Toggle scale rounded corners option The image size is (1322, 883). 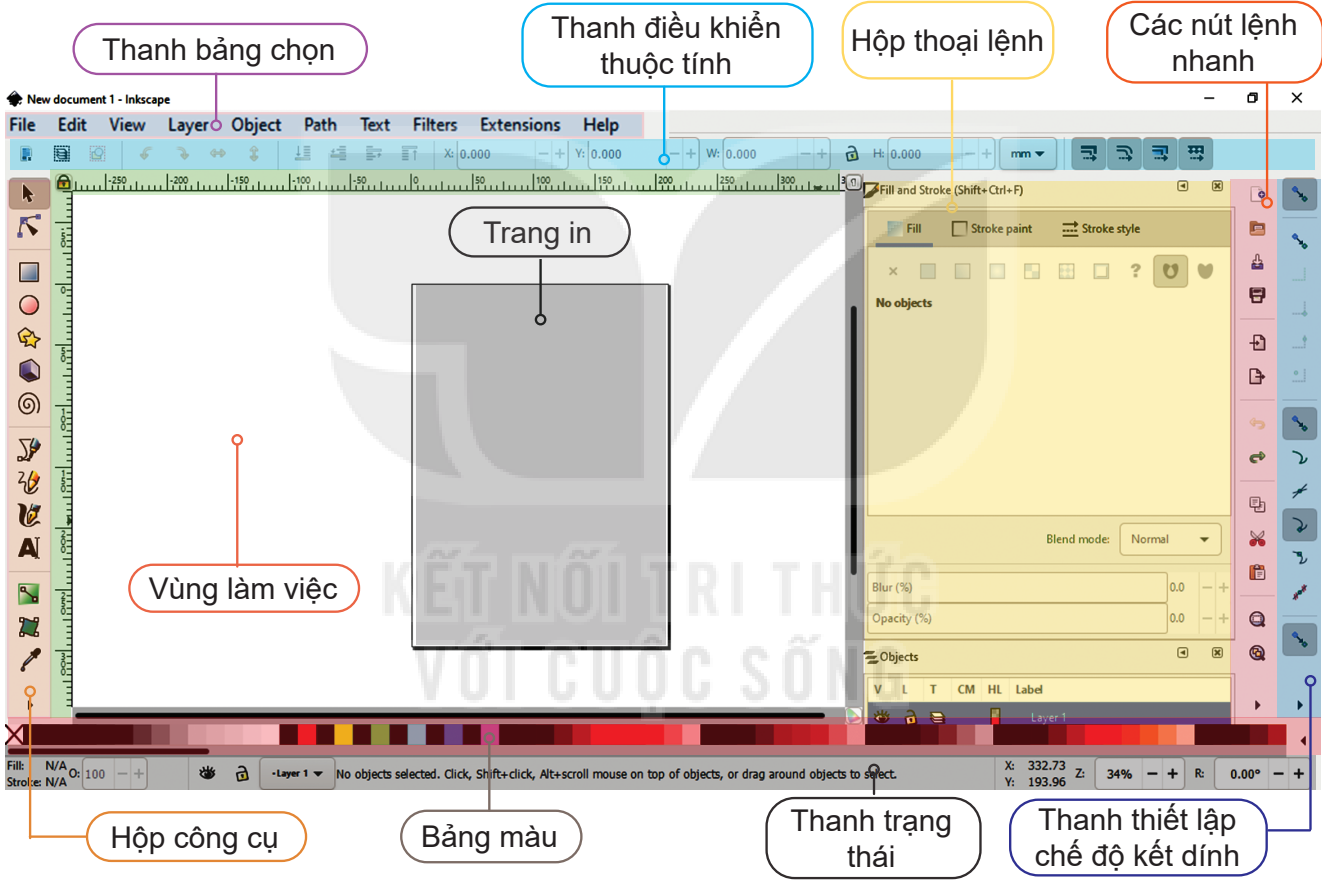tap(1125, 154)
